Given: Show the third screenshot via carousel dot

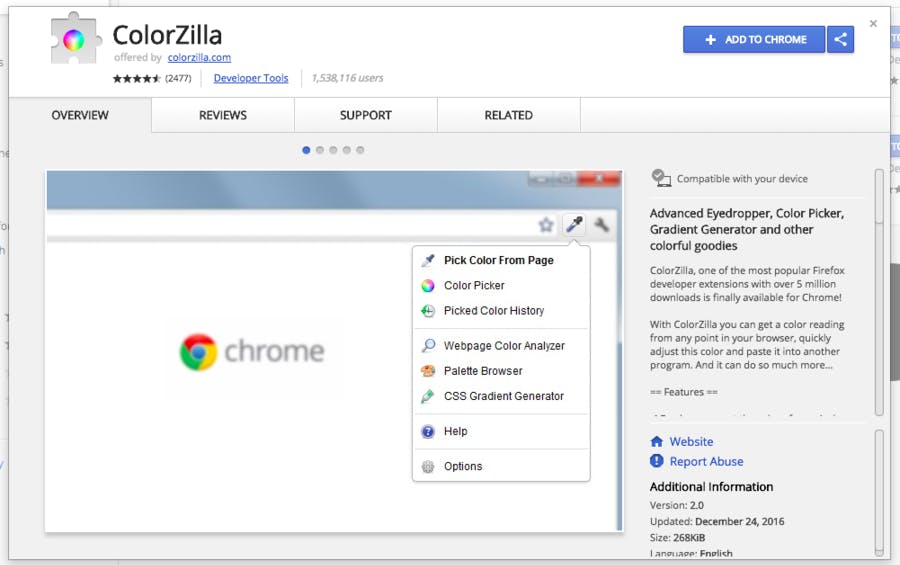Looking at the screenshot, I should (x=333, y=150).
